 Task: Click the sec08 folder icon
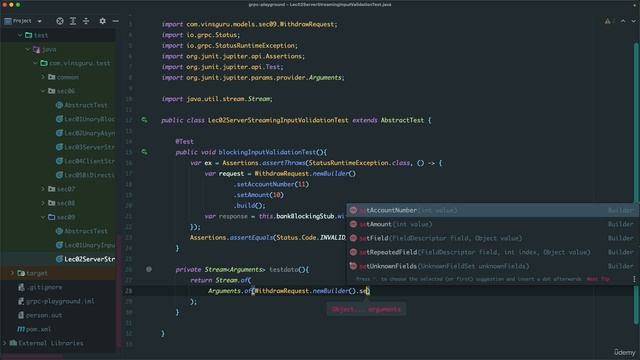(51, 203)
